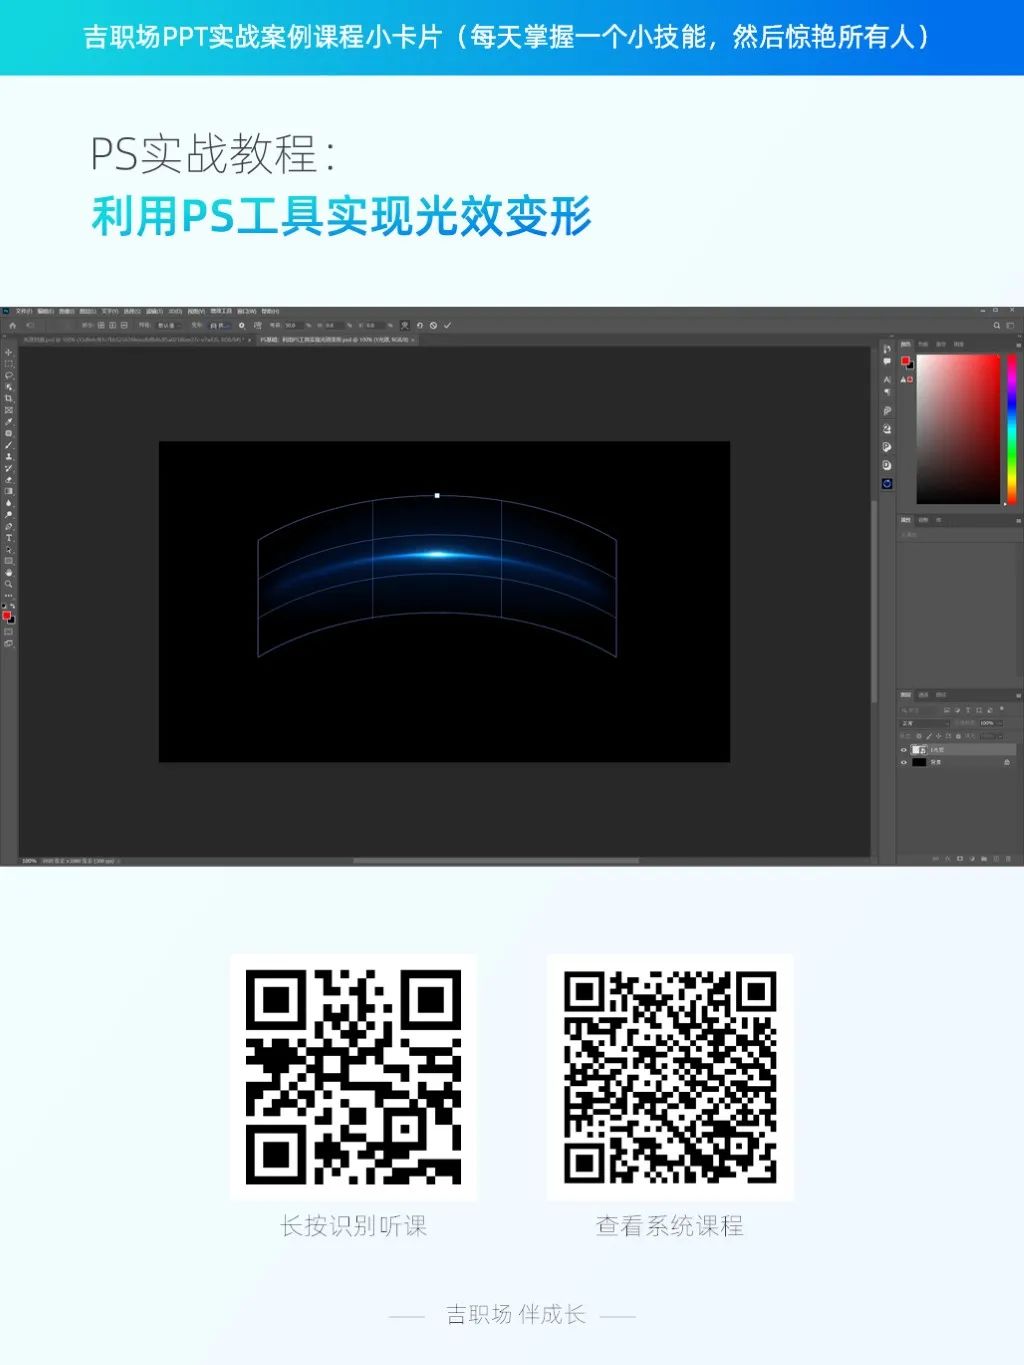The image size is (1024, 1365).
Task: Select the Eraser tool
Action: [9, 480]
